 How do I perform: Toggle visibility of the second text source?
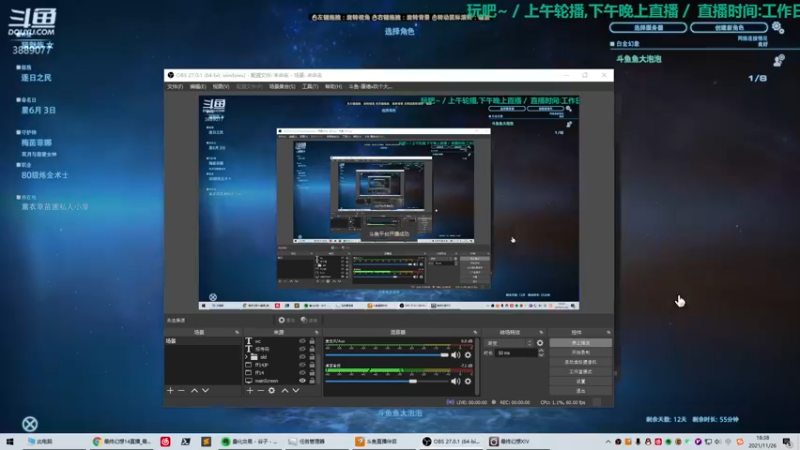(x=302, y=349)
